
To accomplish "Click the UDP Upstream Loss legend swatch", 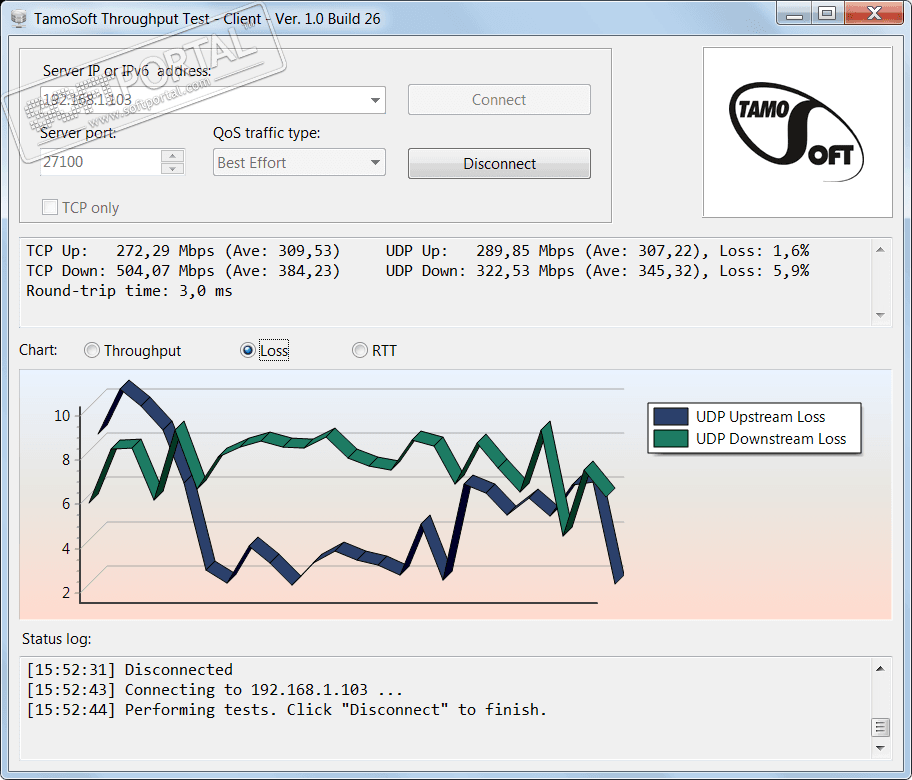I will pos(671,416).
